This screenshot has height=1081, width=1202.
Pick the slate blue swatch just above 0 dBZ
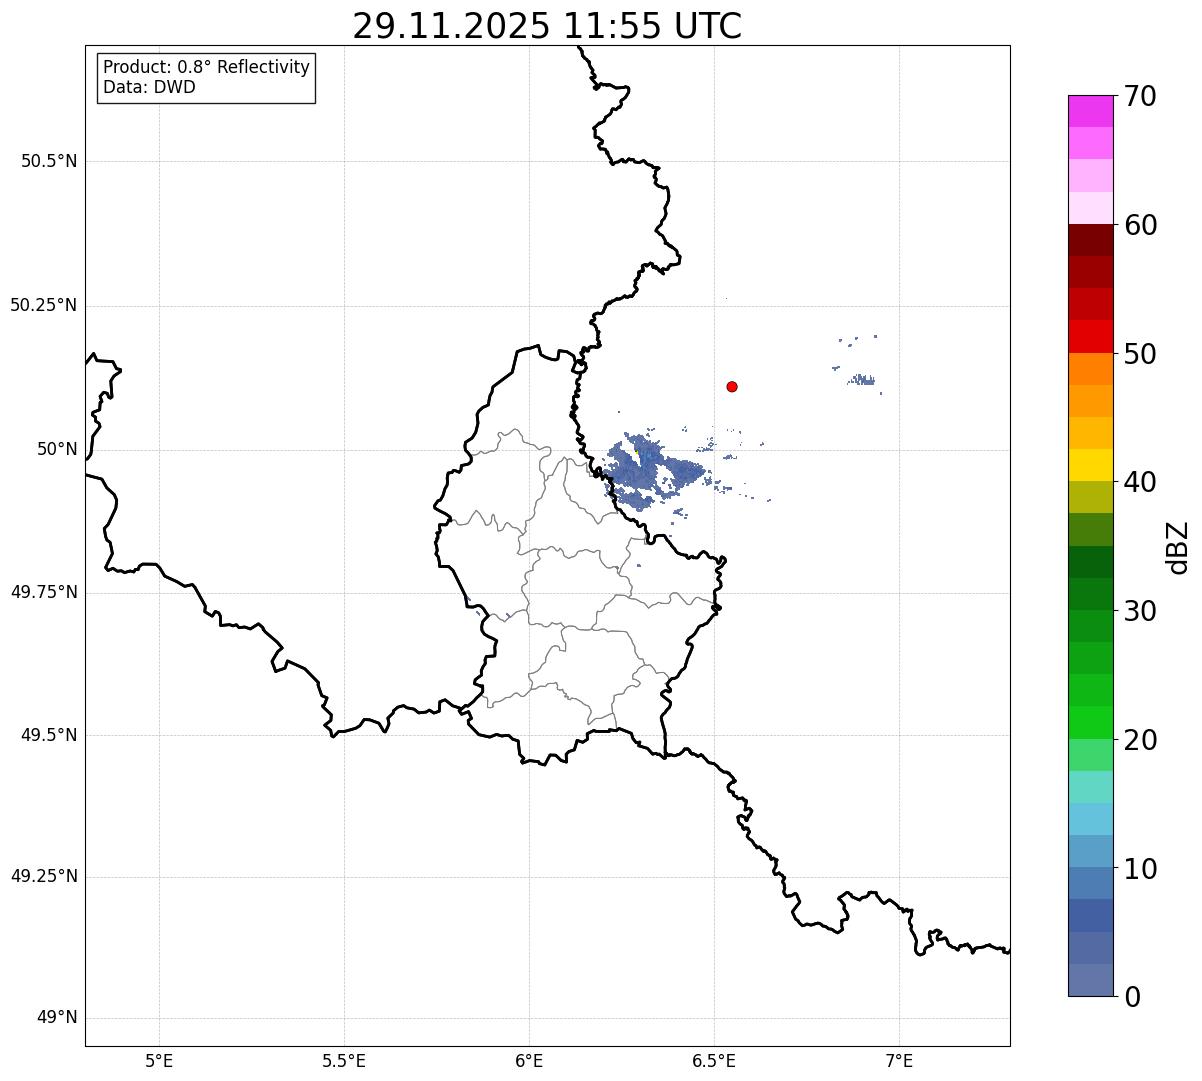coord(1090,980)
